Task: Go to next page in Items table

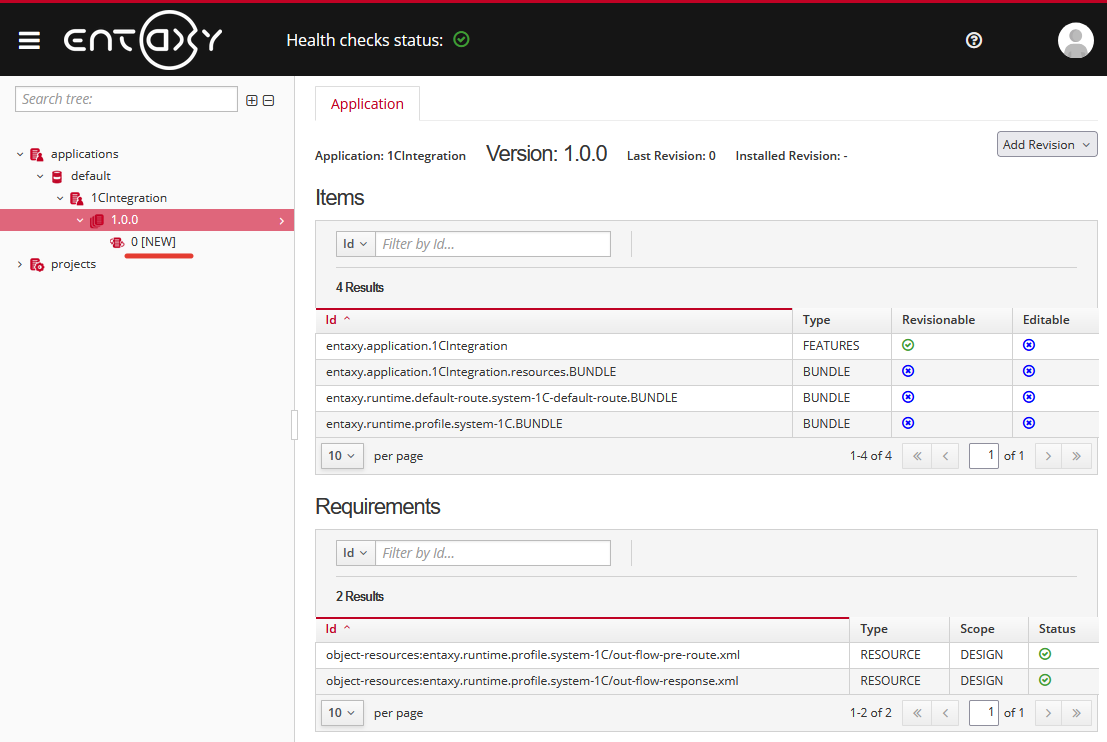Action: point(1047,456)
